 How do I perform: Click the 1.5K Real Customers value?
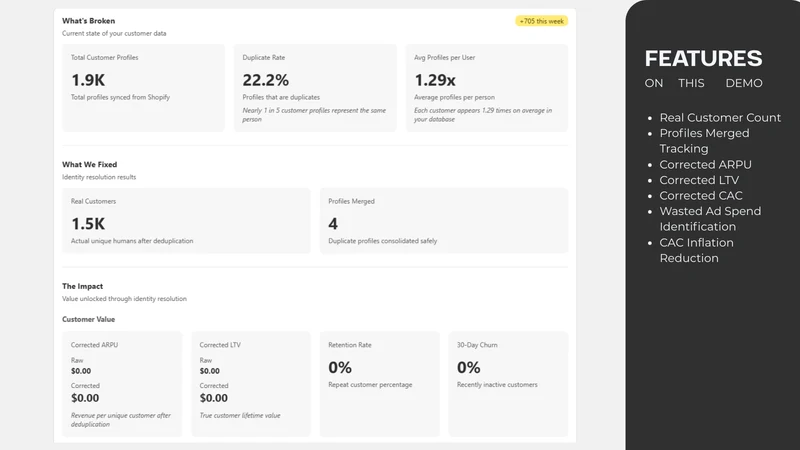[x=88, y=224]
